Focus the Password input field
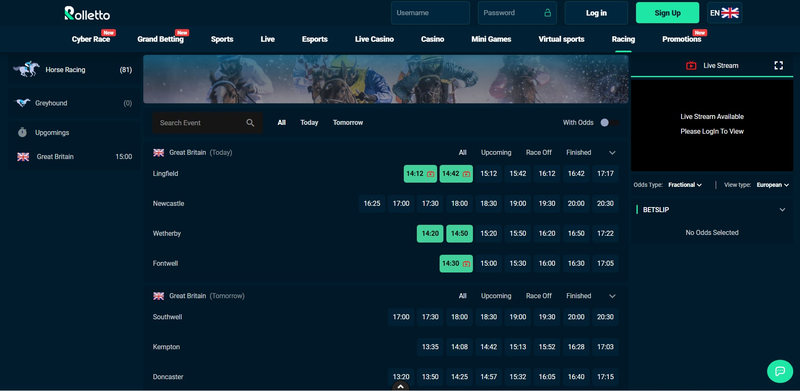 [517, 13]
